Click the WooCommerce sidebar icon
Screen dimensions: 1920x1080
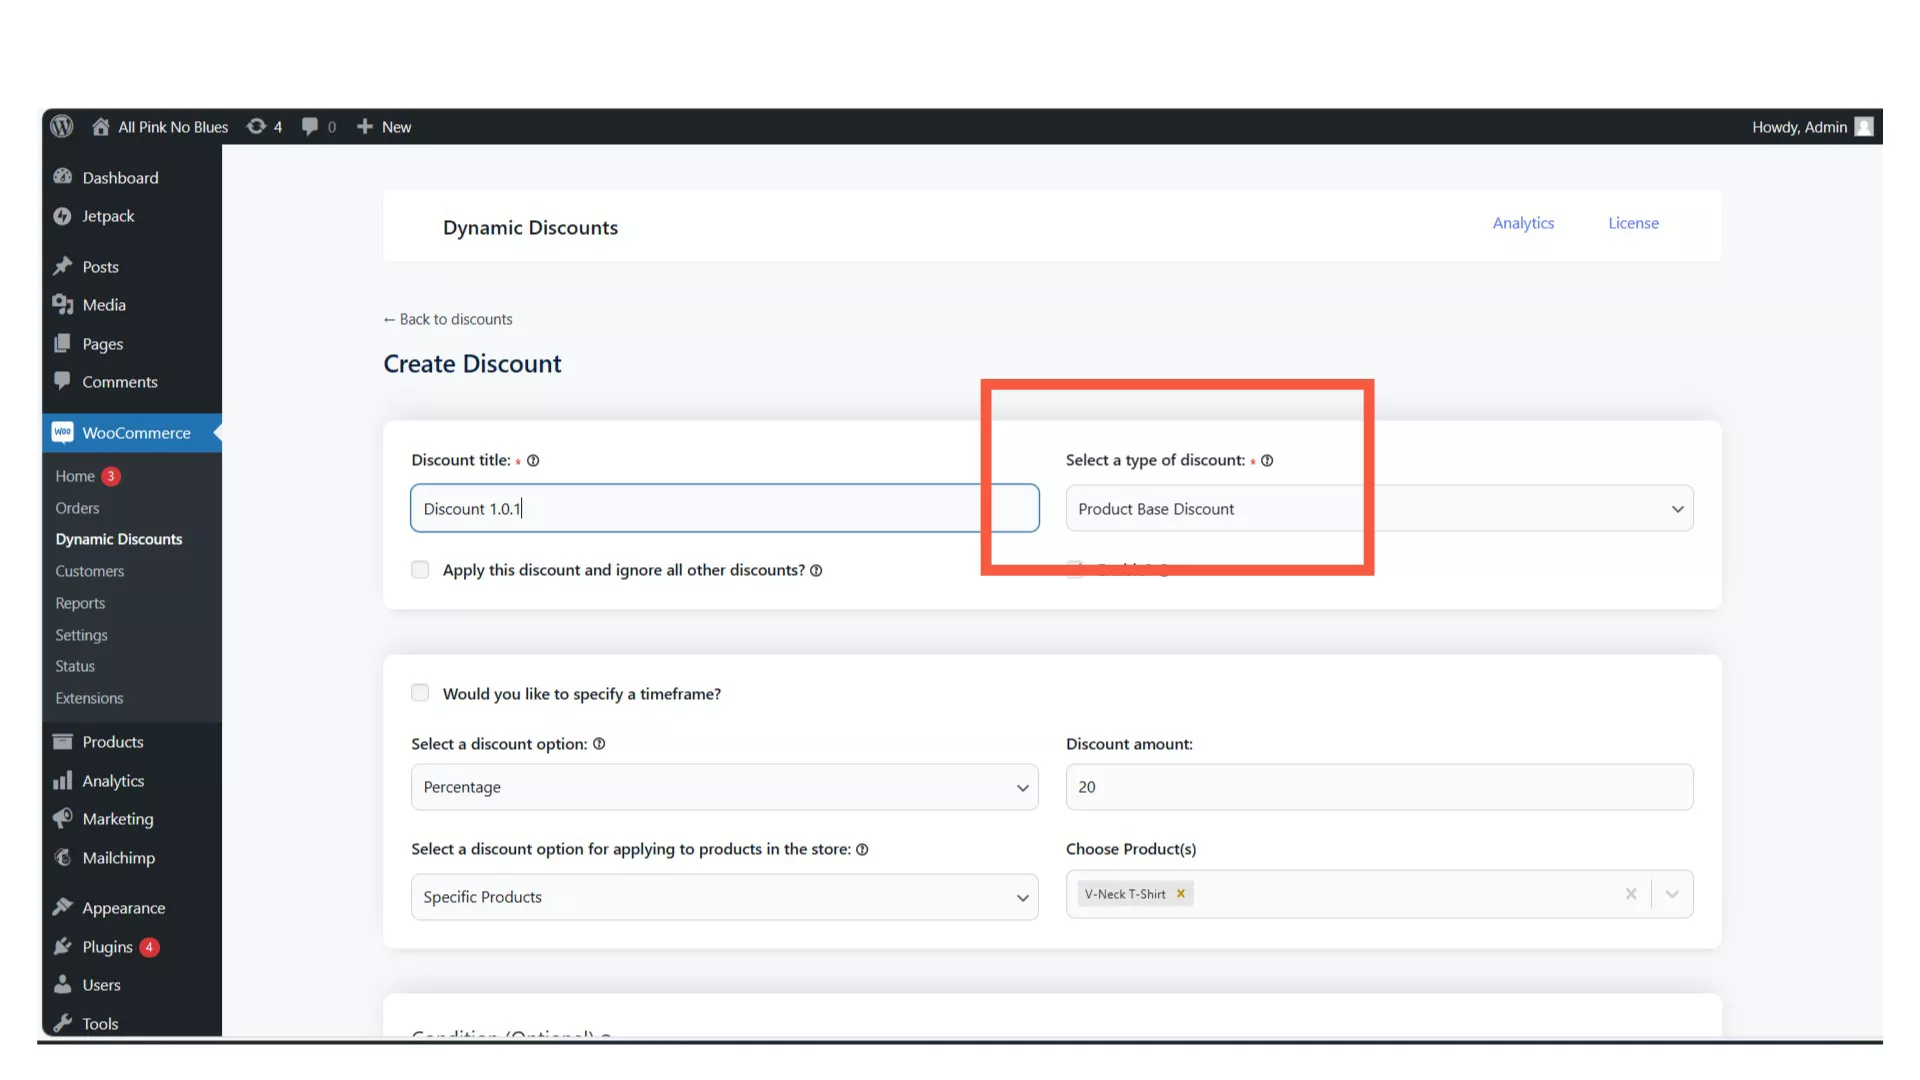coord(62,433)
